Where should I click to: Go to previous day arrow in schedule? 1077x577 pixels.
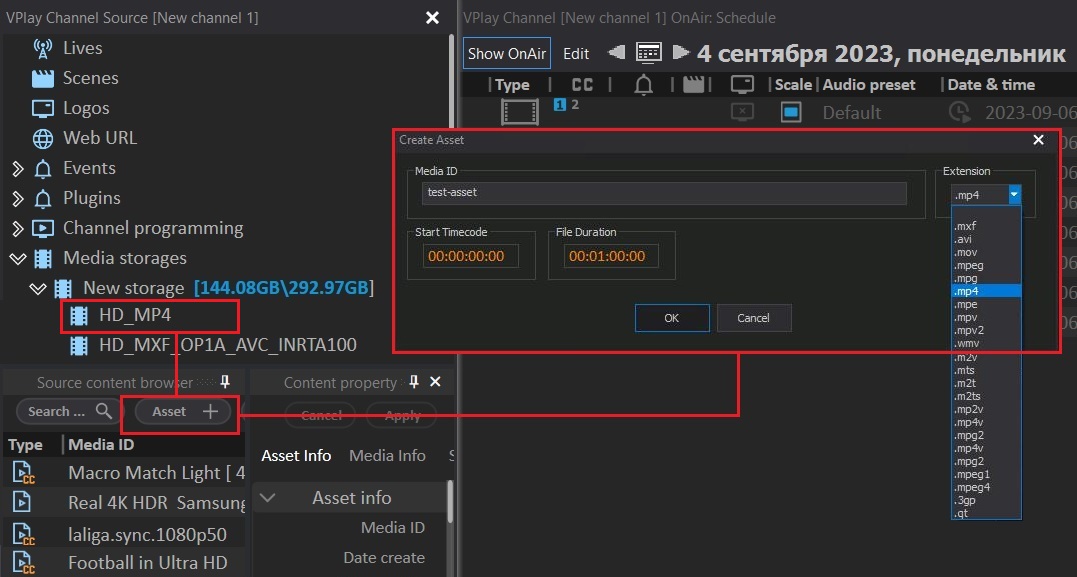point(616,52)
